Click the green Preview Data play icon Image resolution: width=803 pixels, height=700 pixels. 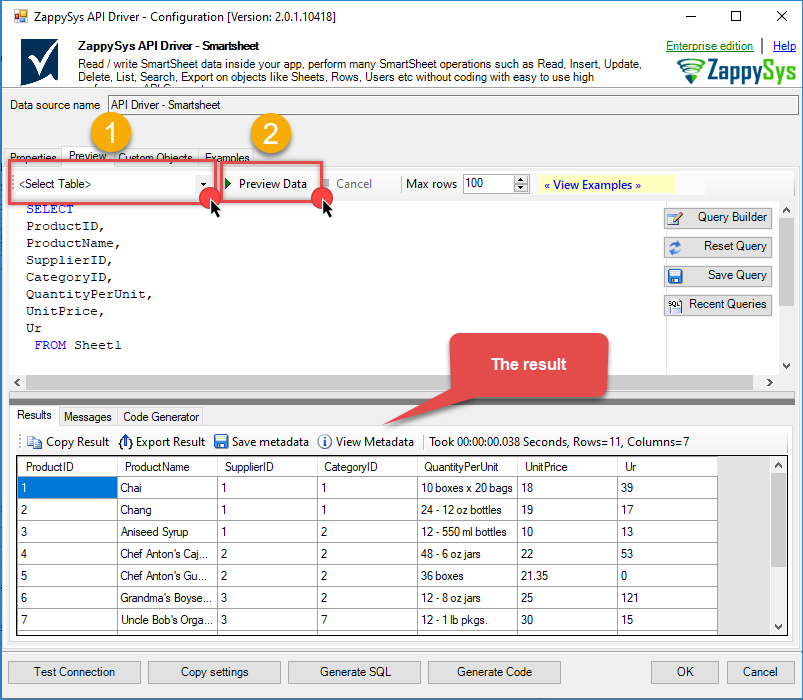pyautogui.click(x=228, y=183)
